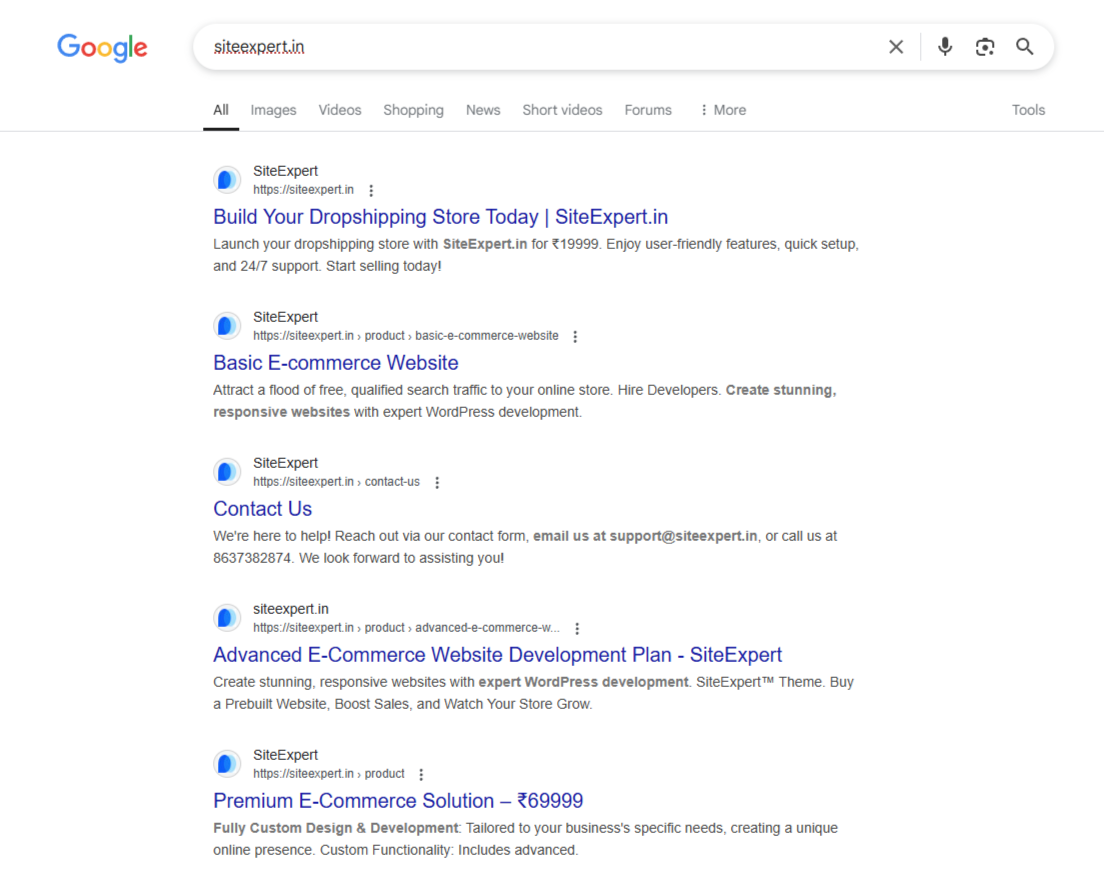Open Advanced E-Commerce Website Development Plan link

pyautogui.click(x=498, y=655)
